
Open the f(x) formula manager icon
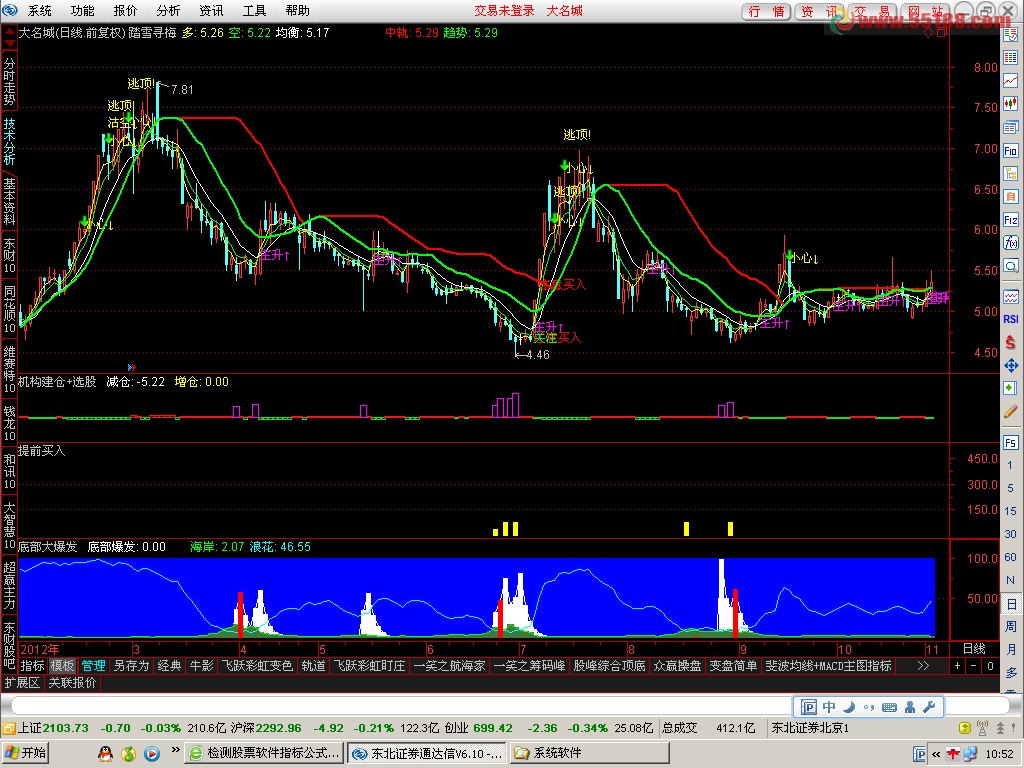(x=1010, y=243)
